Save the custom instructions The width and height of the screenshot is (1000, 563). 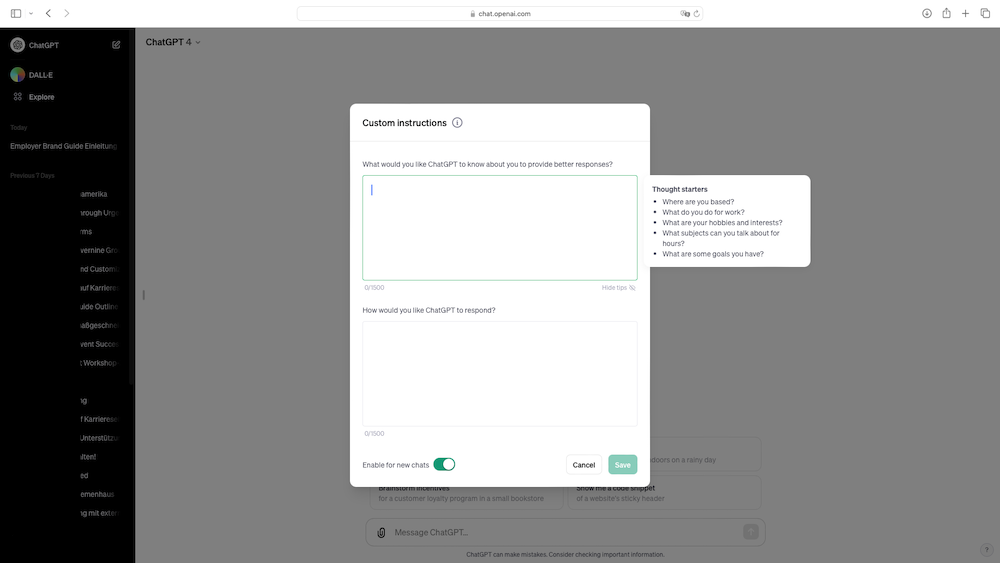(x=622, y=465)
